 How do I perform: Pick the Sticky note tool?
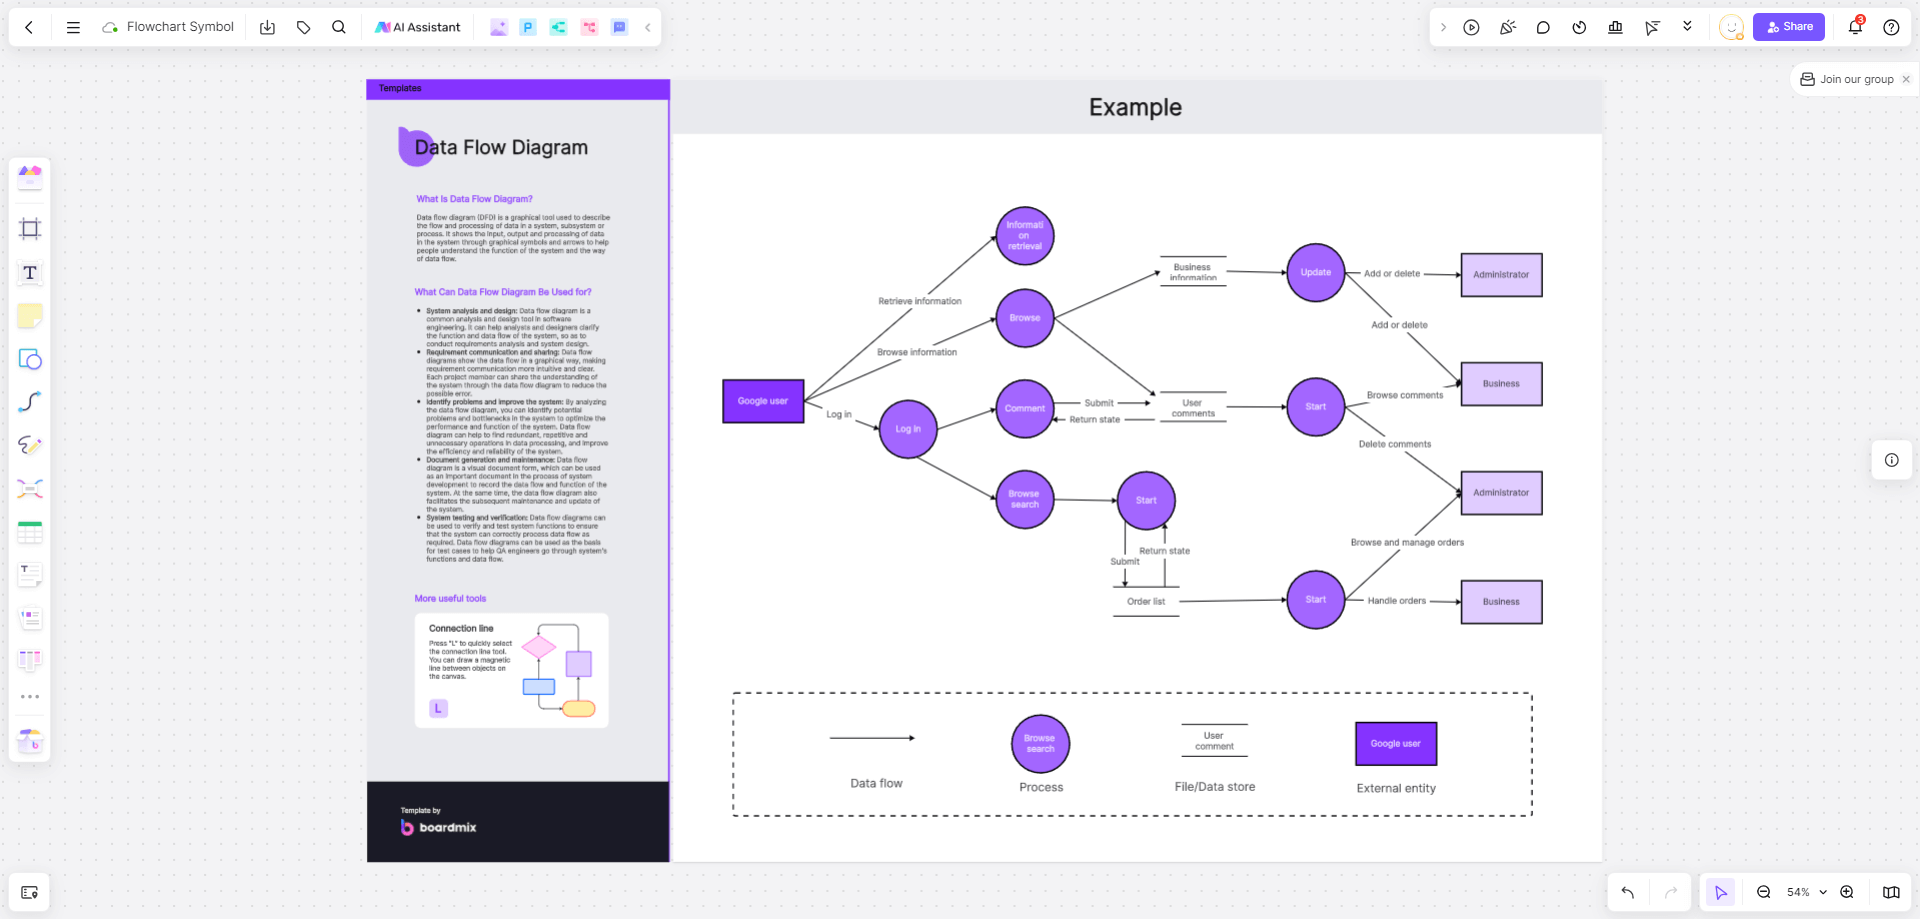pyautogui.click(x=30, y=316)
